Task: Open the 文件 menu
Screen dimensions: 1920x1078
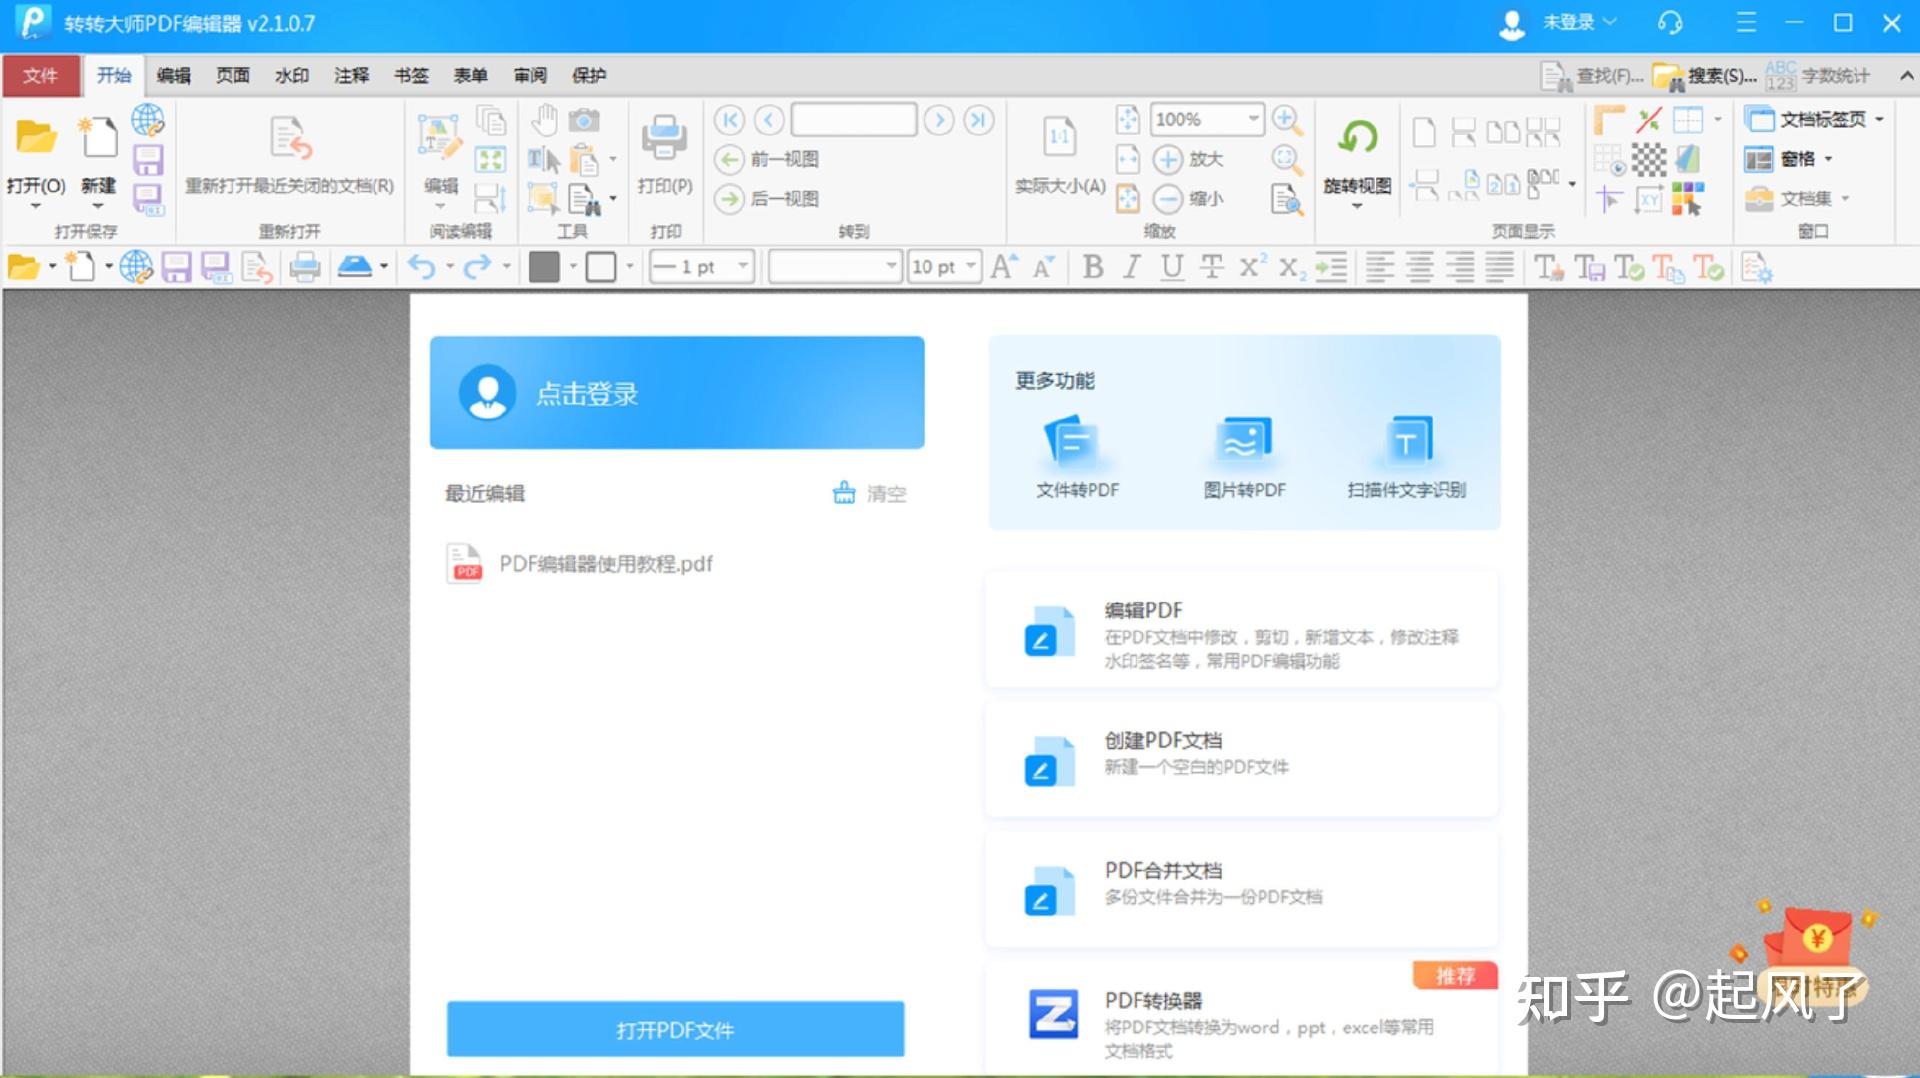Action: click(x=41, y=76)
